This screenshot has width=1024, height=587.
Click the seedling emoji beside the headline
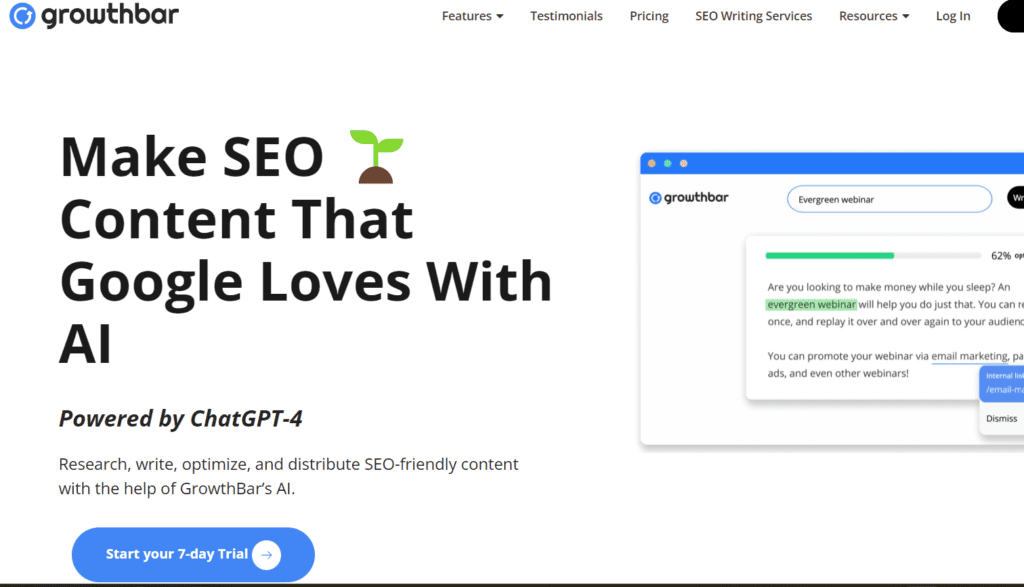click(x=375, y=157)
